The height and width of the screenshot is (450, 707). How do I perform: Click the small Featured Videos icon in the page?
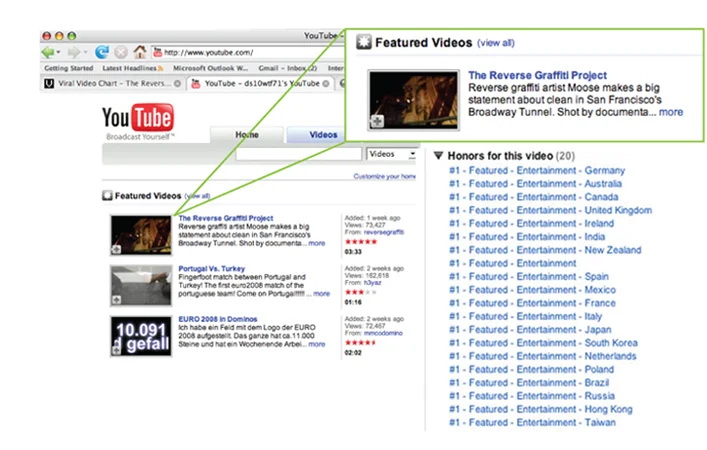coord(107,195)
